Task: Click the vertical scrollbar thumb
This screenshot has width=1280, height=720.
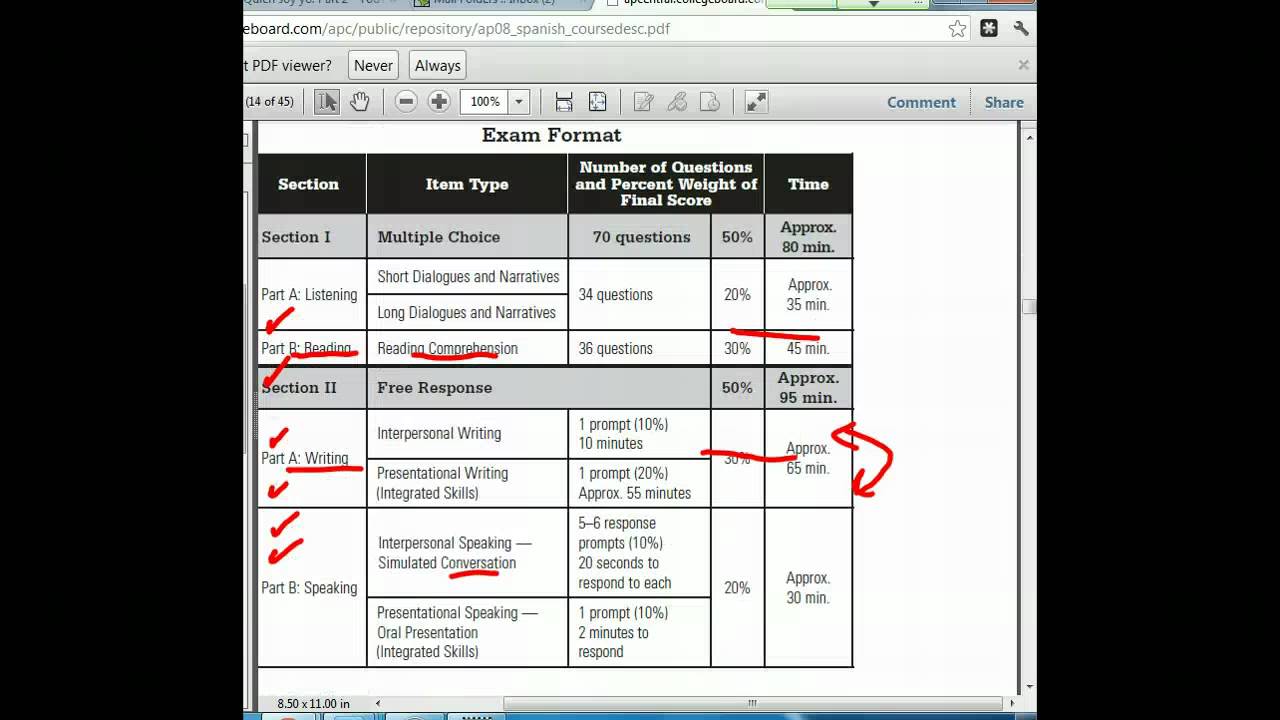Action: 1028,307
